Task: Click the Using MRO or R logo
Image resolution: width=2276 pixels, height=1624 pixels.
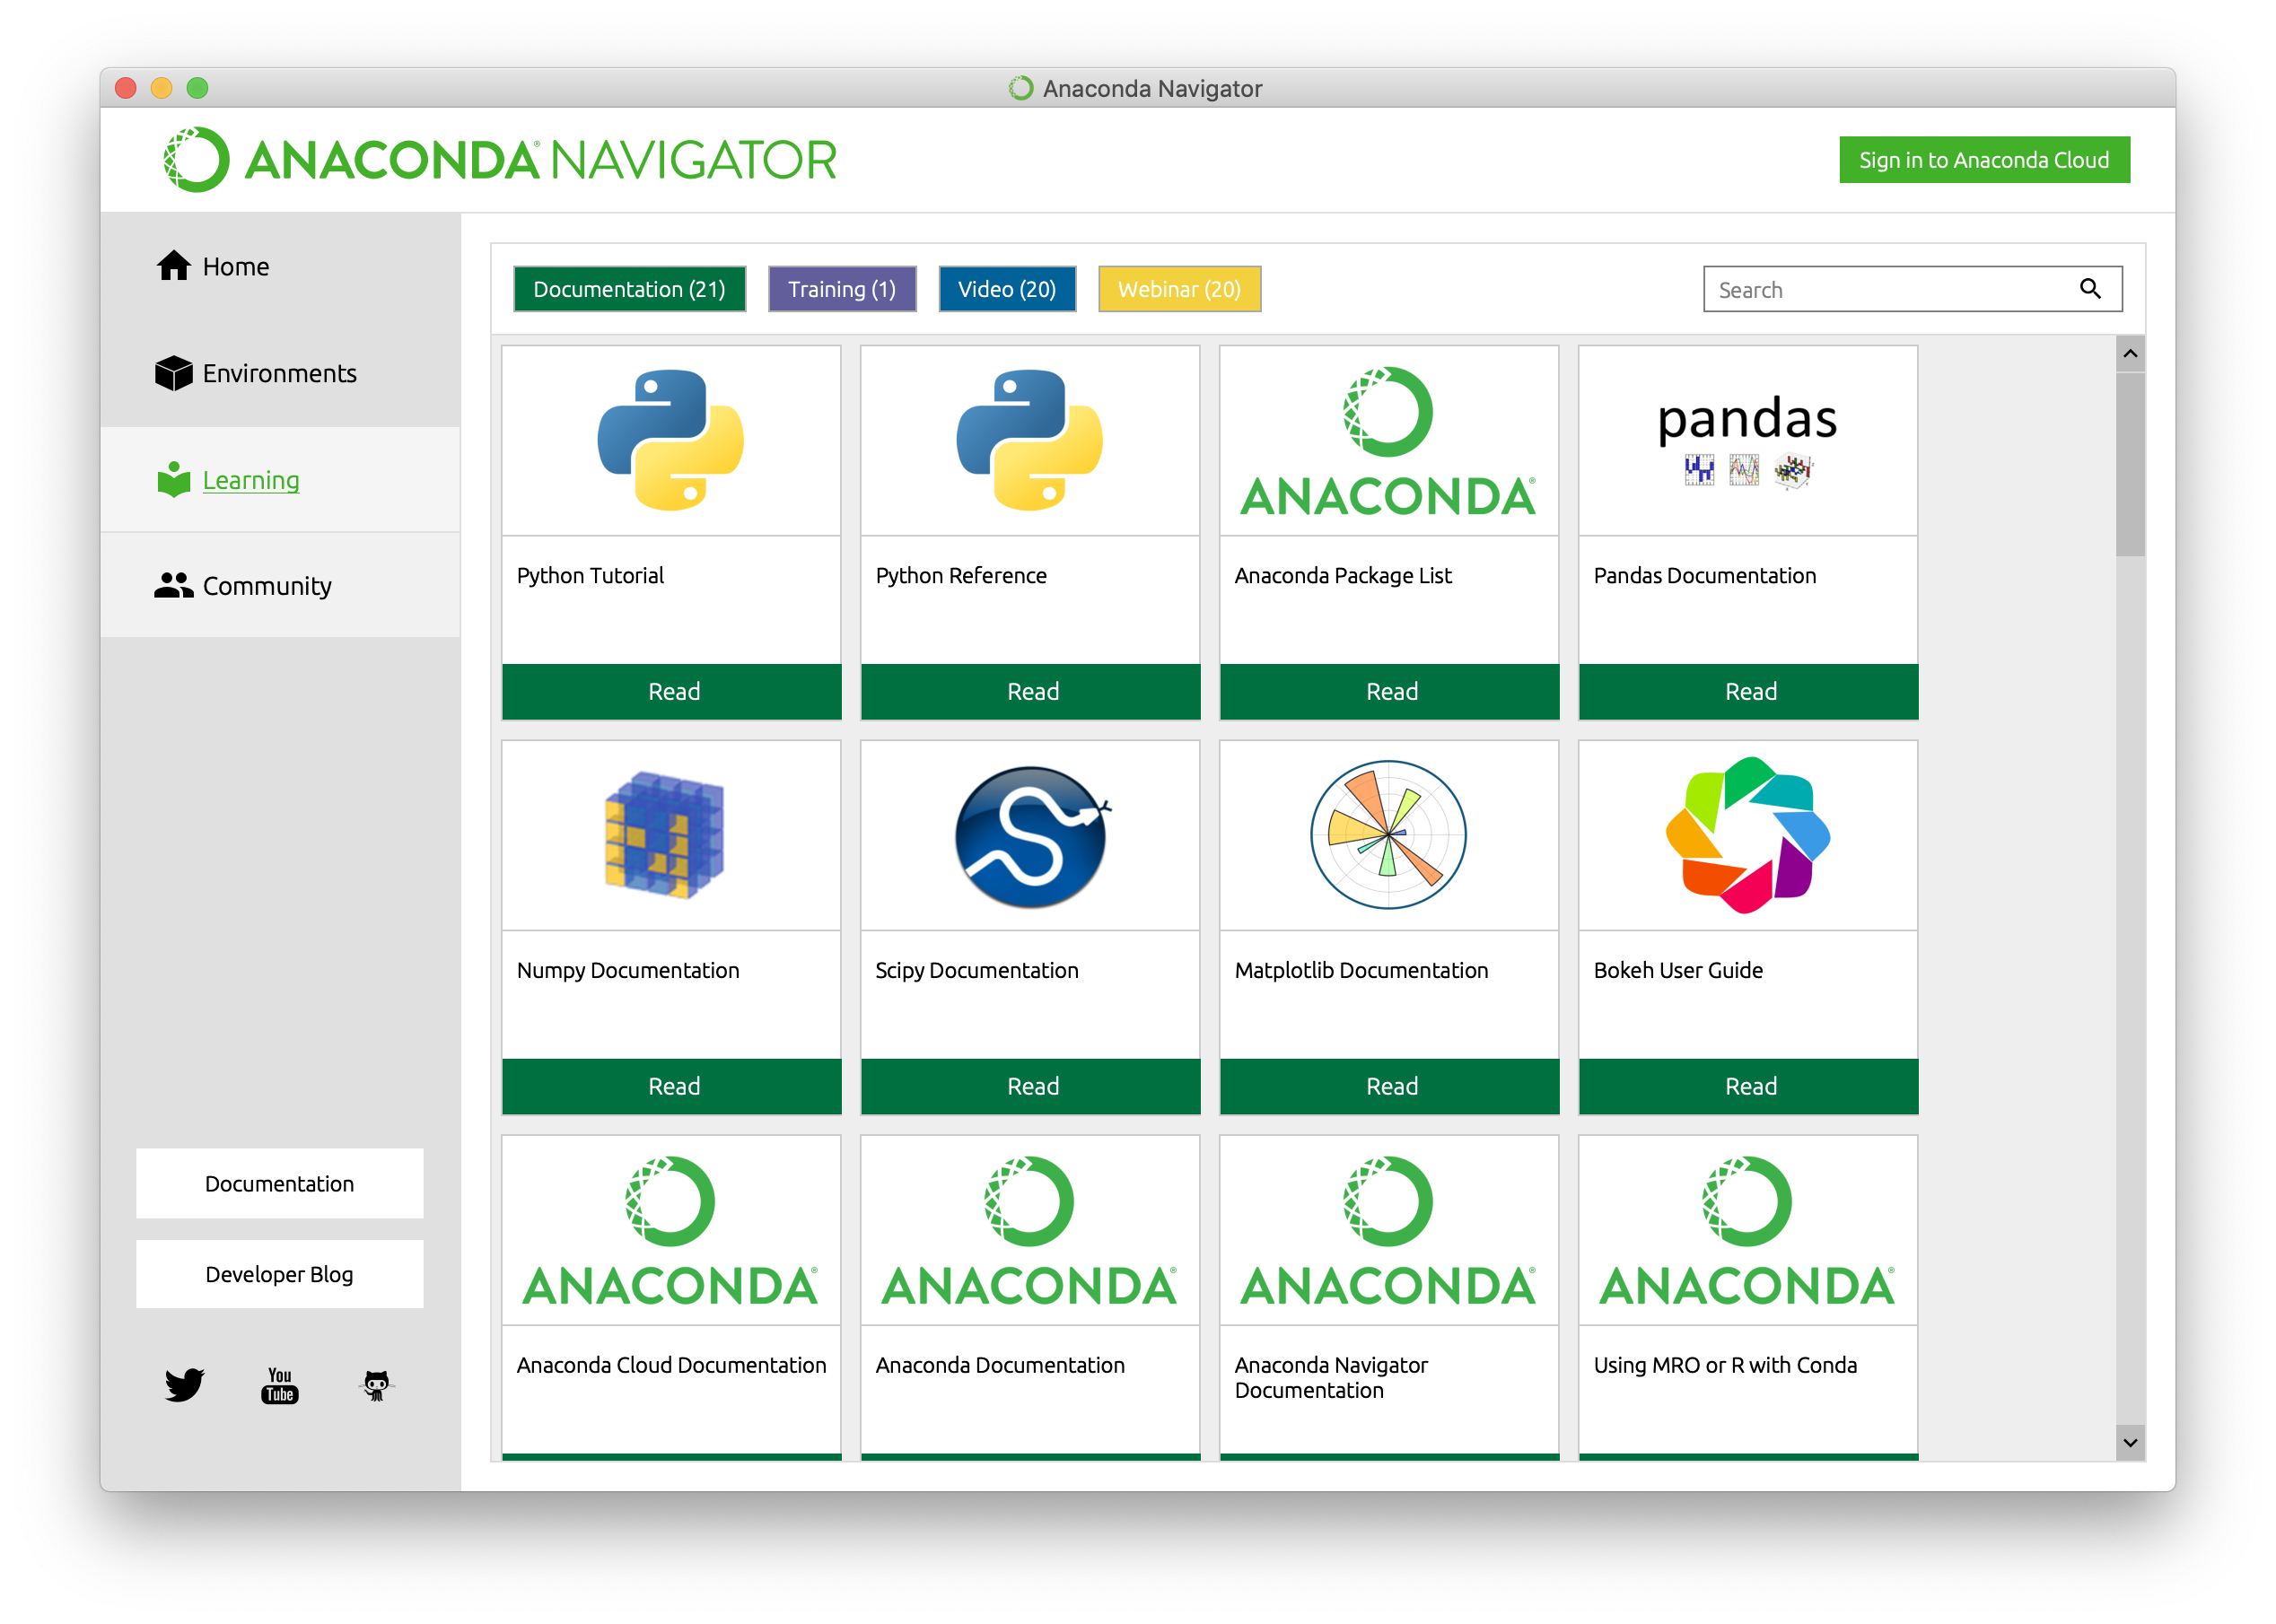Action: pyautogui.click(x=1747, y=1231)
